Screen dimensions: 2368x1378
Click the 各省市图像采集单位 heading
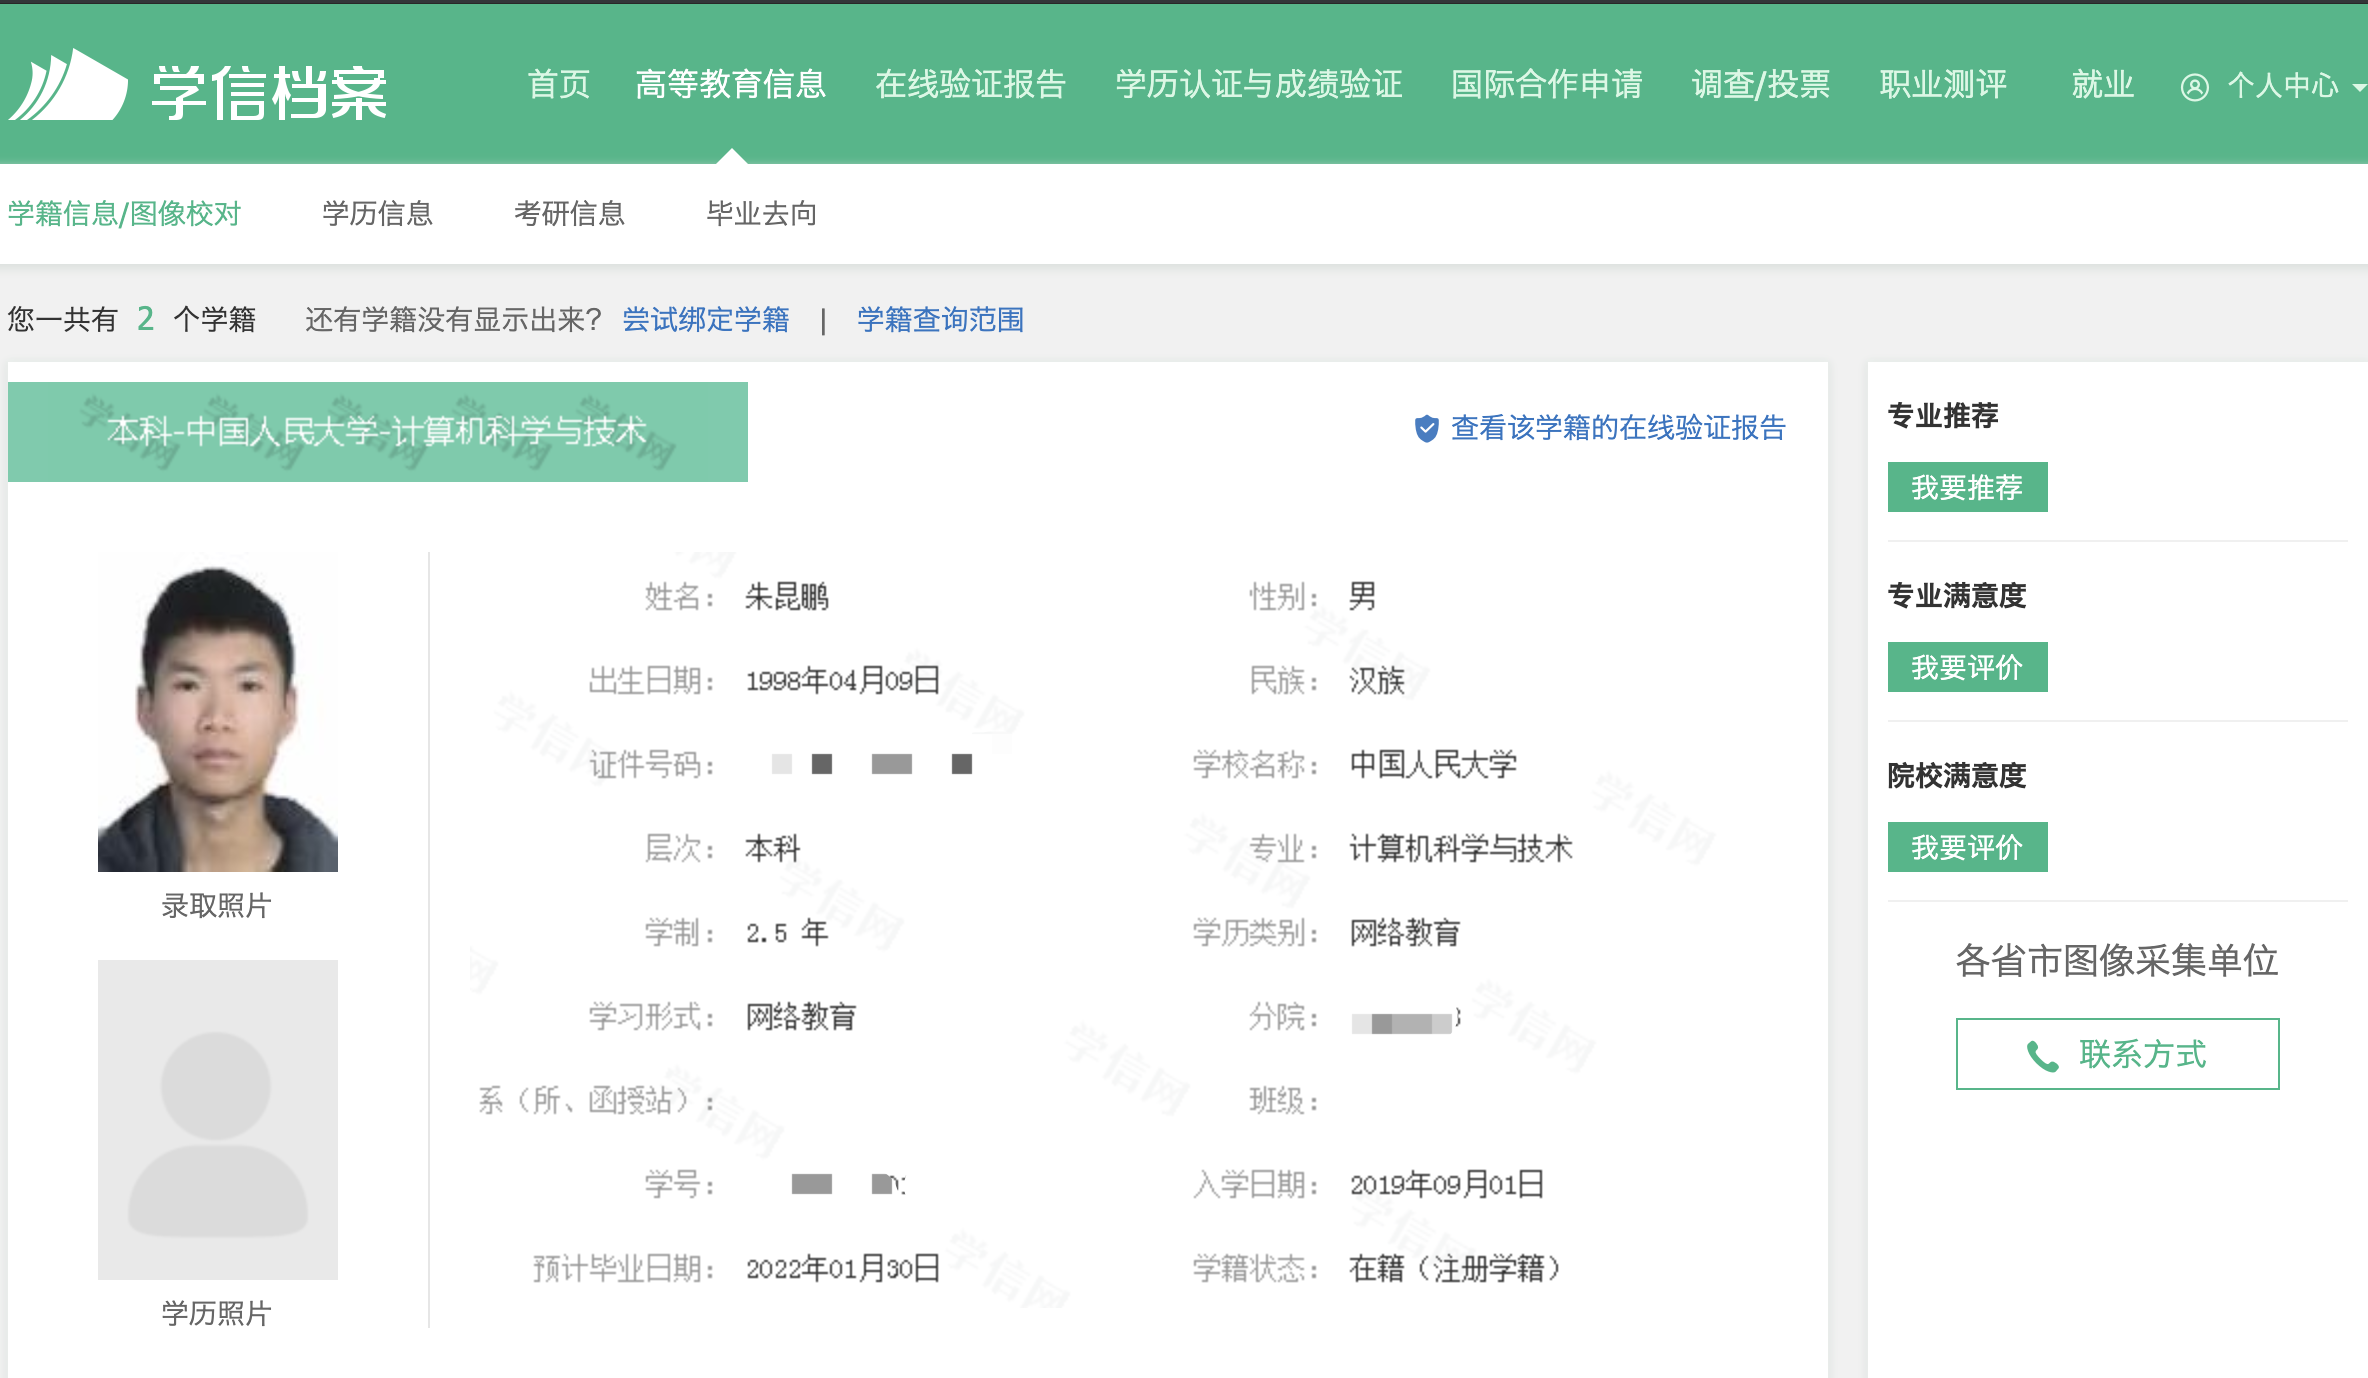[2117, 960]
